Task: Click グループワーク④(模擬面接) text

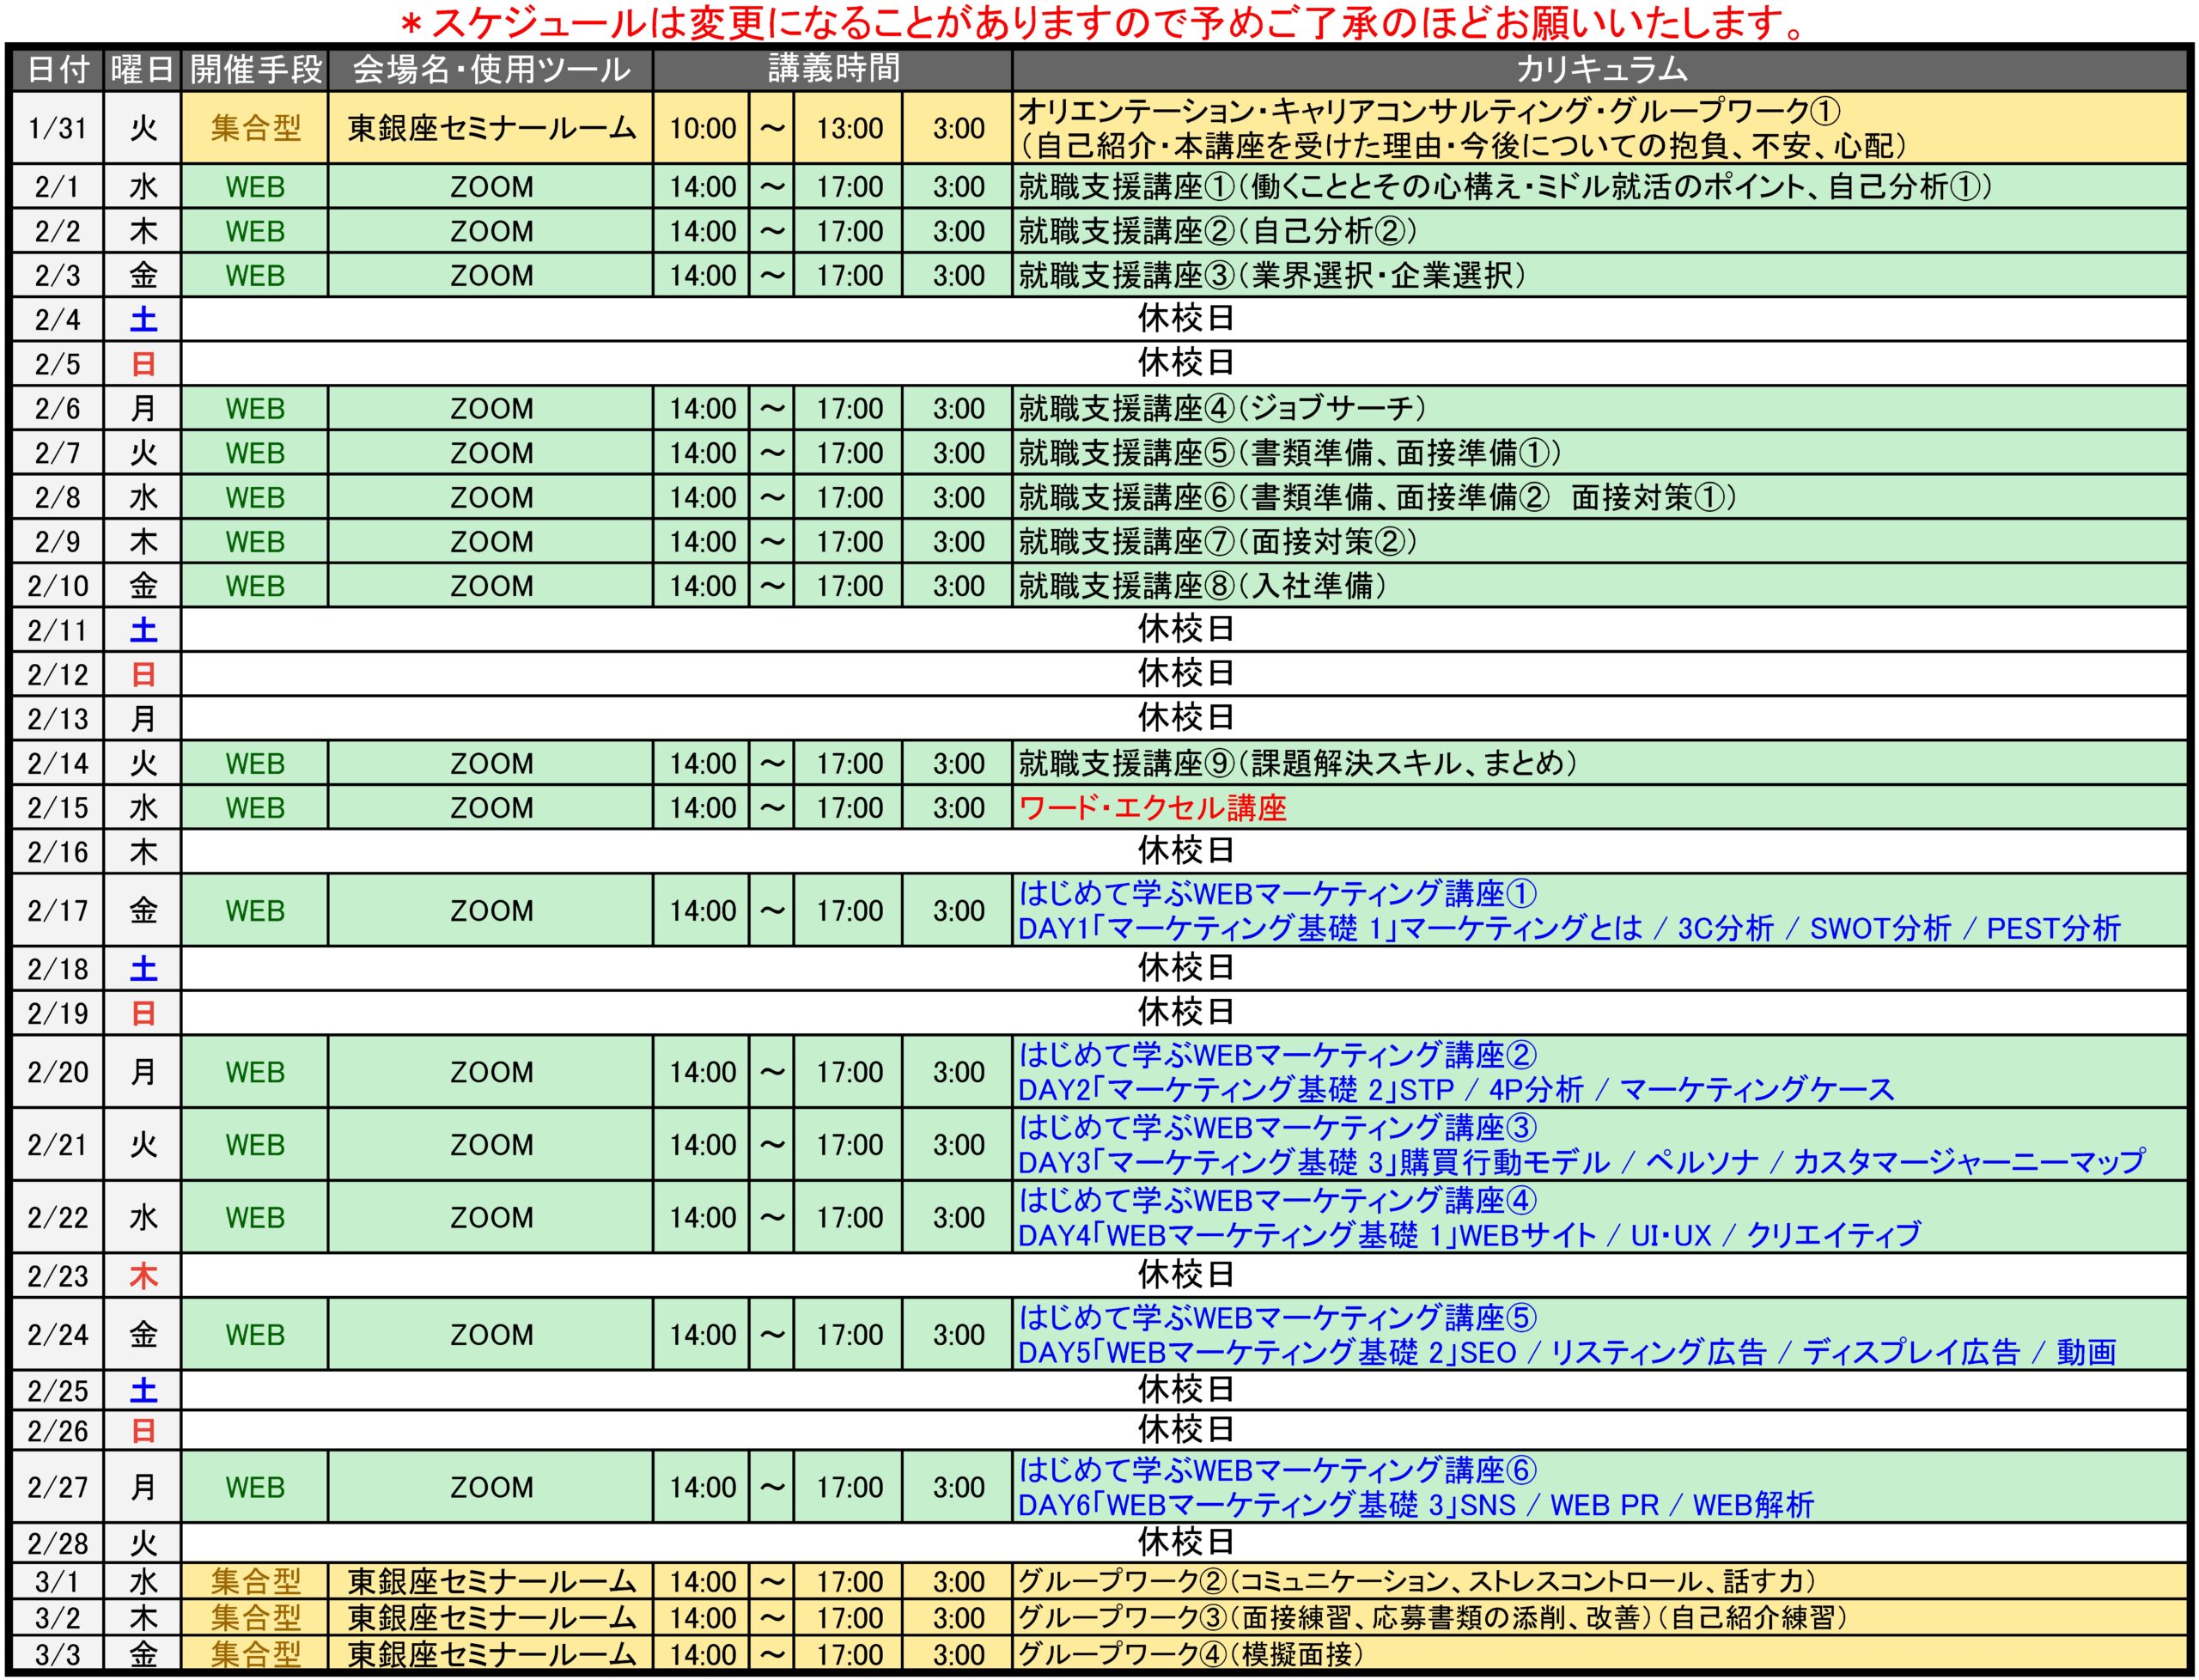Action: 1190,1655
